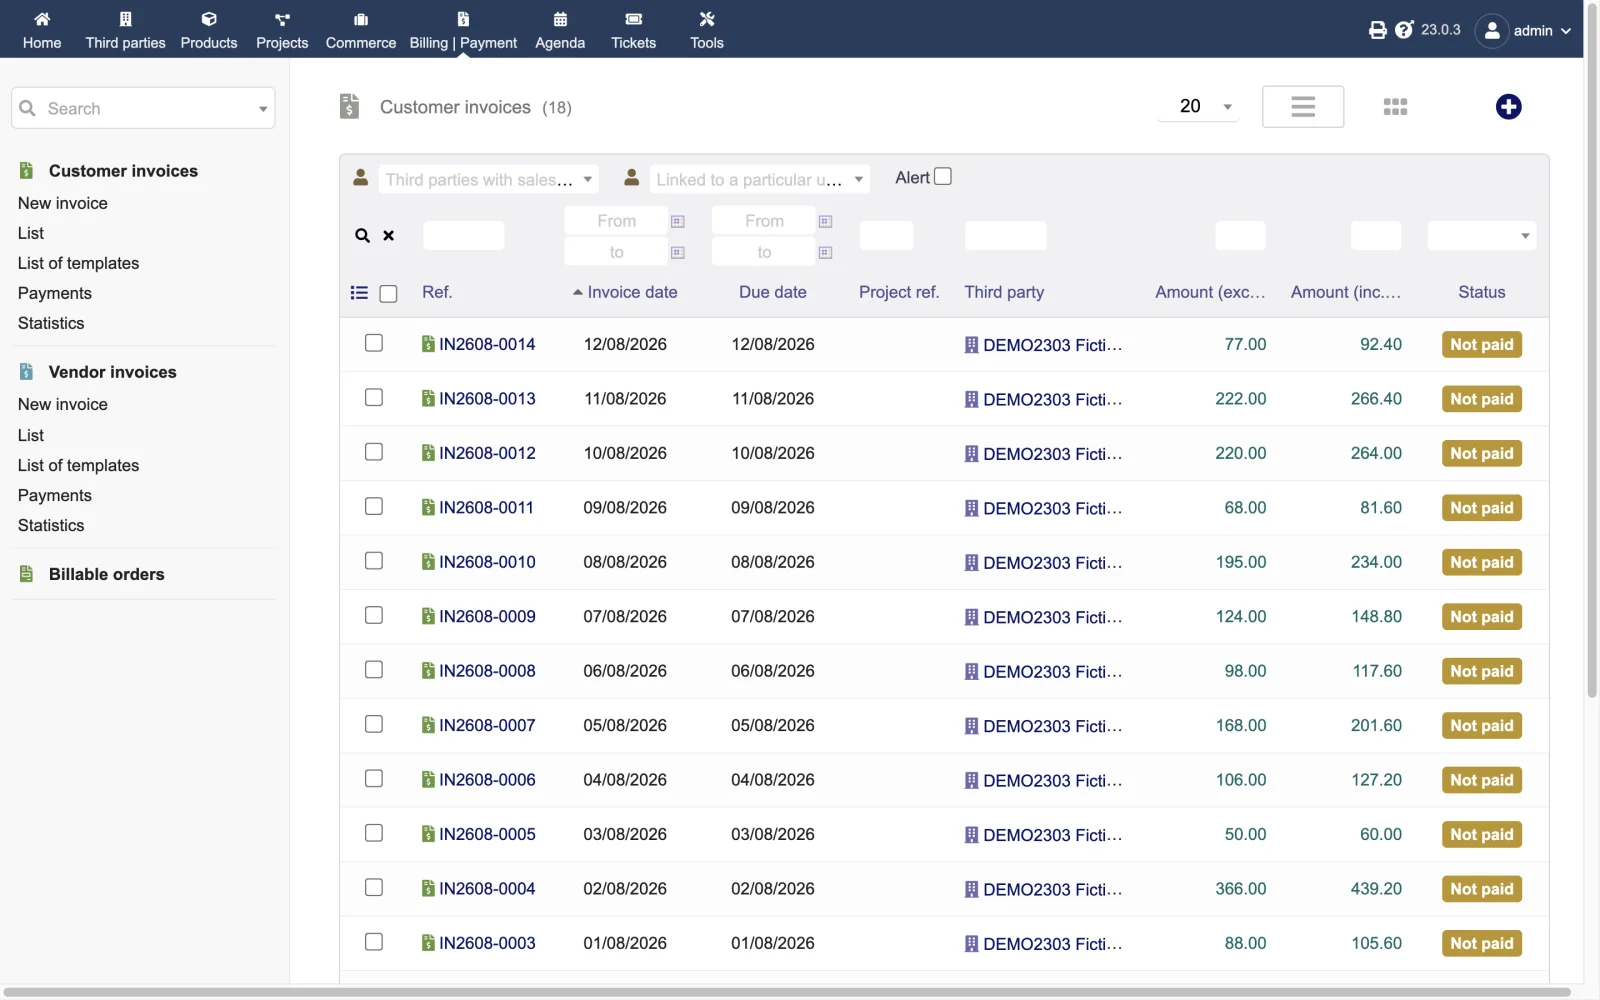This screenshot has height=1000, width=1600.
Task: Click company icon on IN2608-0014 row
Action: [971, 345]
